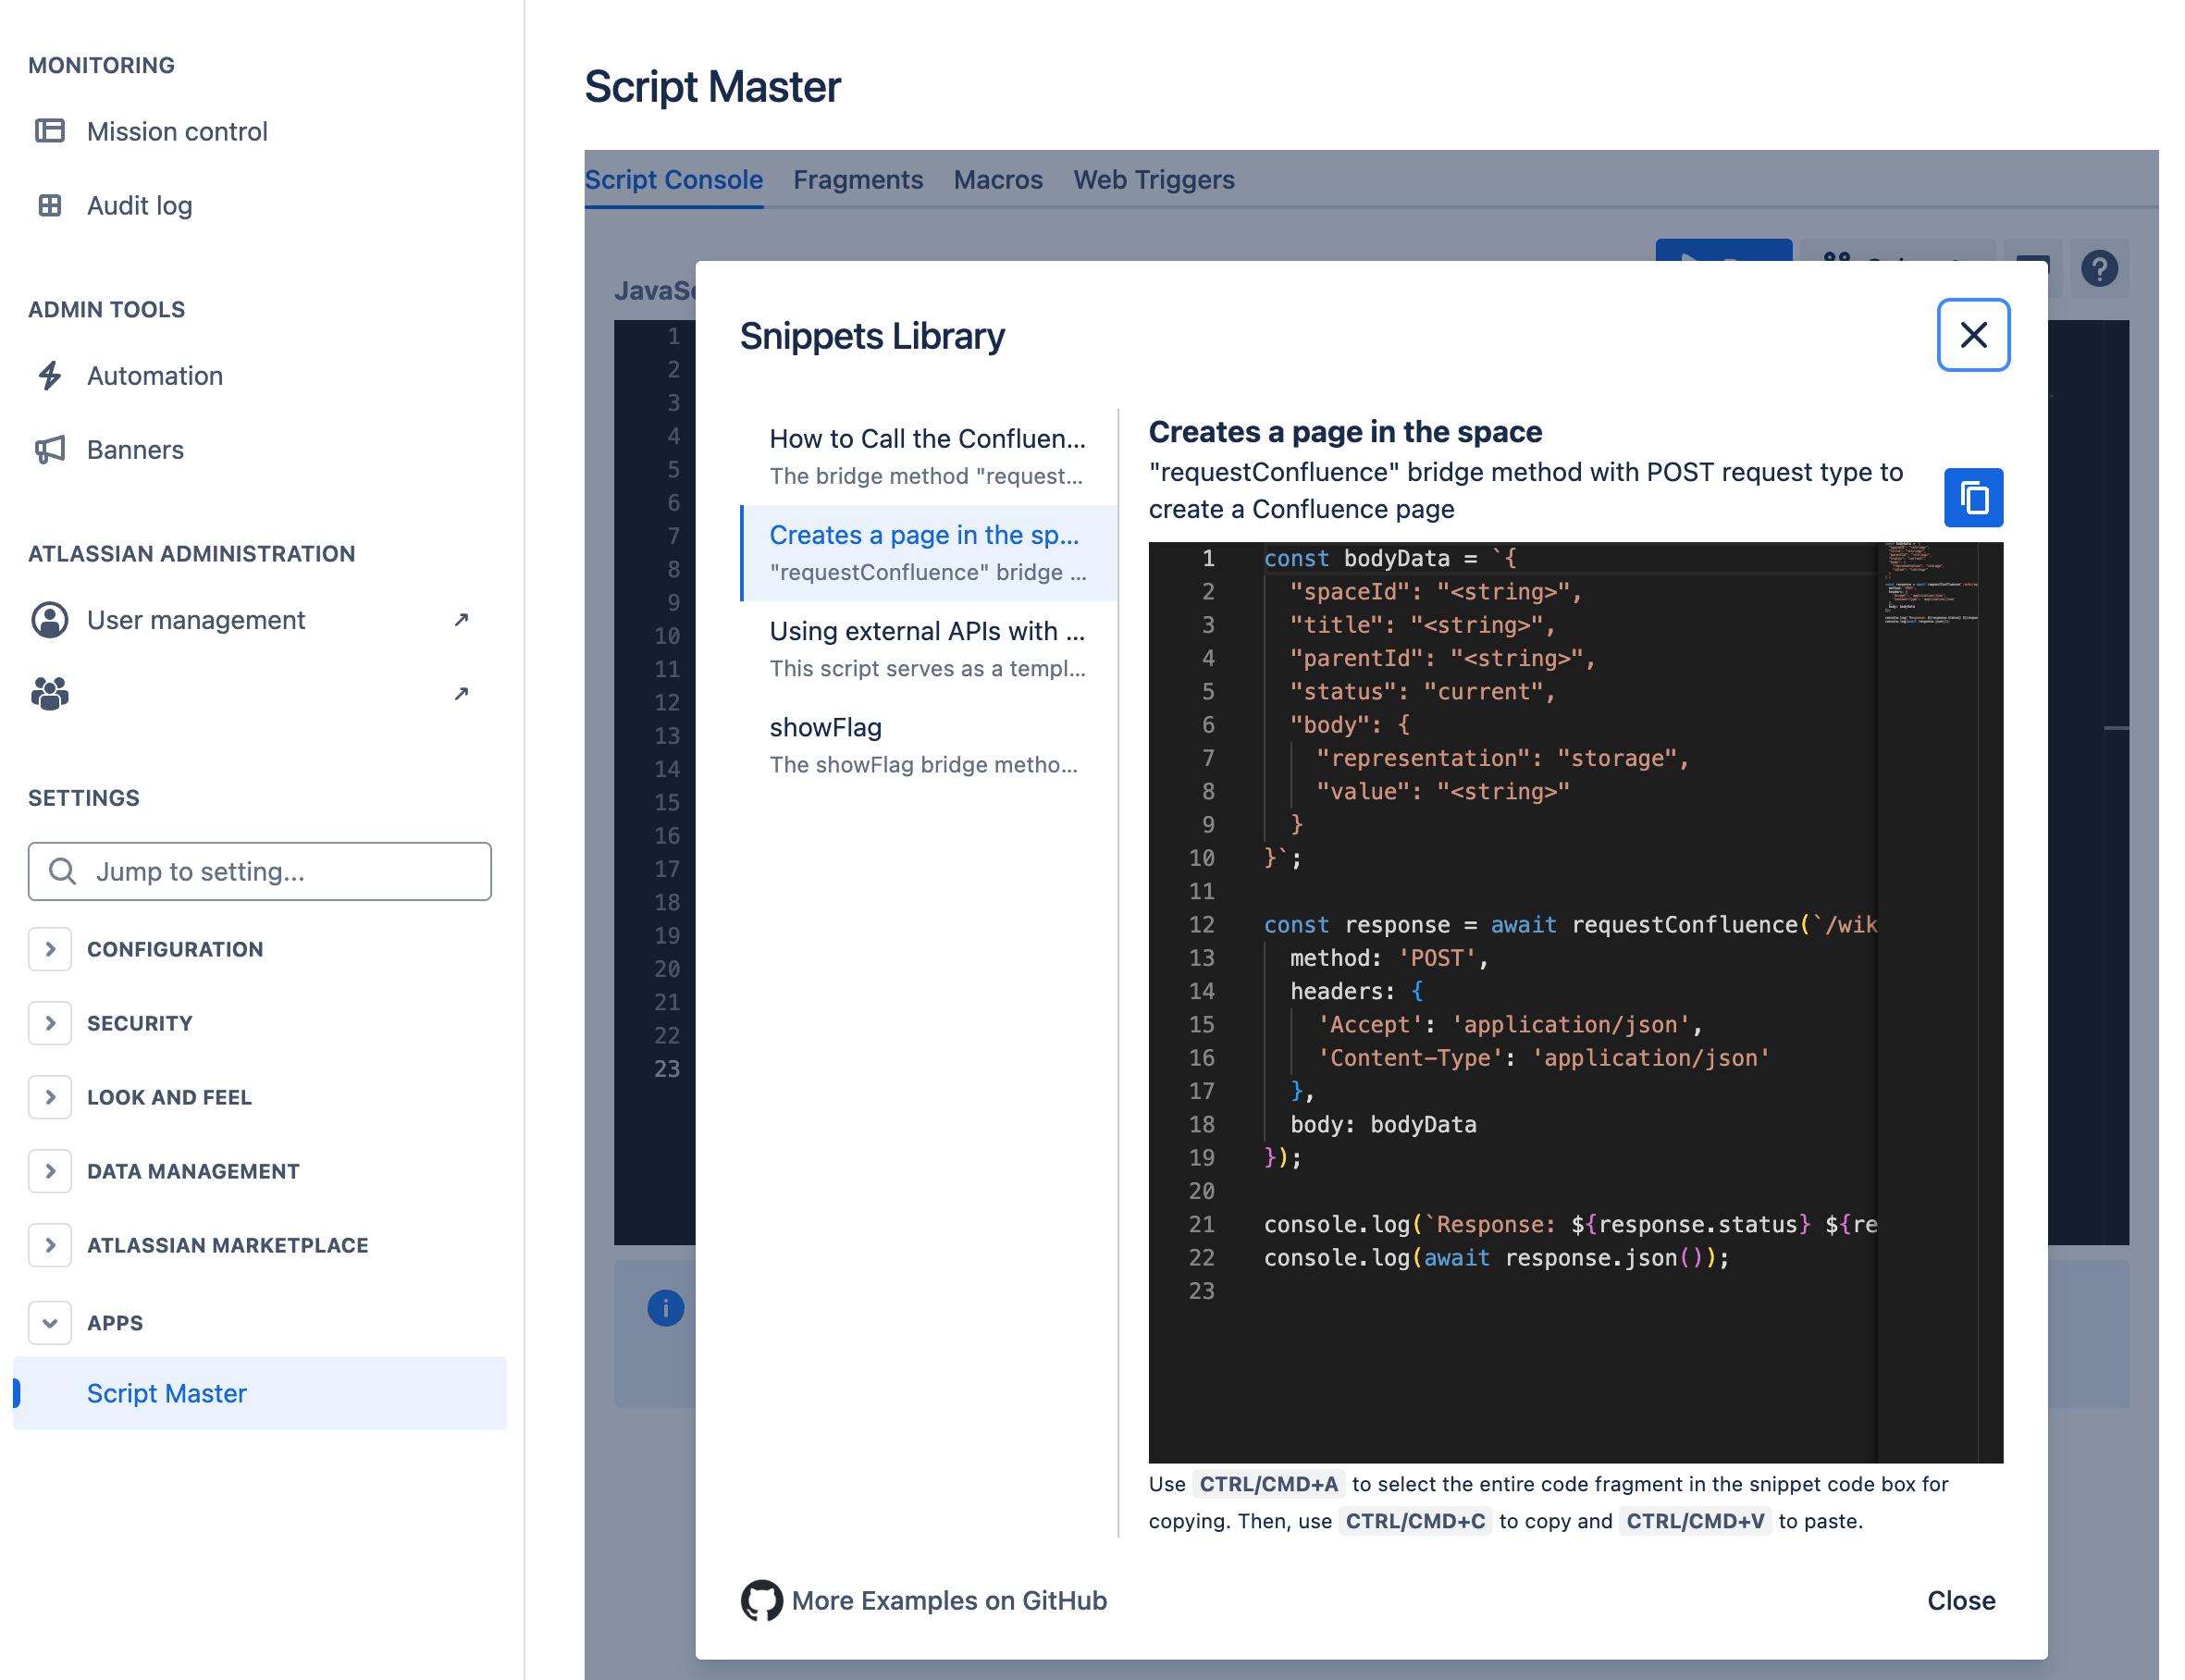
Task: Click the GitHub logo icon
Action: pyautogui.click(x=761, y=1600)
